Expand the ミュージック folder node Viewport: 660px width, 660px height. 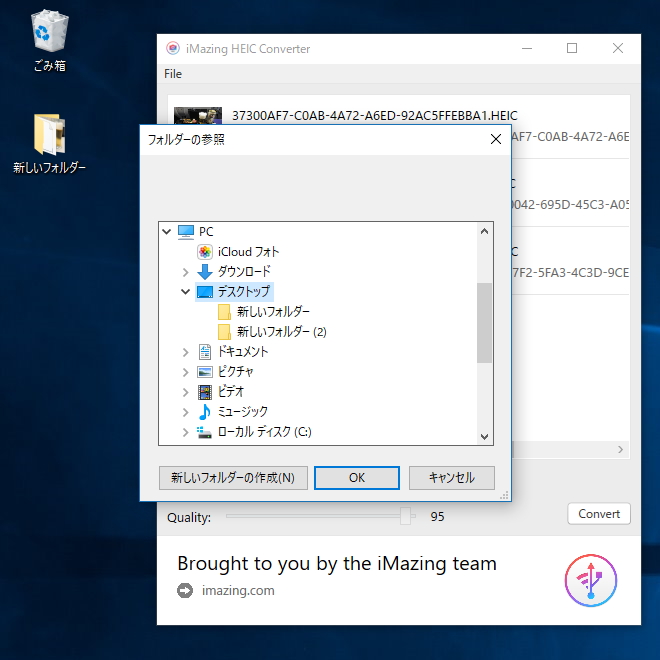[x=186, y=412]
